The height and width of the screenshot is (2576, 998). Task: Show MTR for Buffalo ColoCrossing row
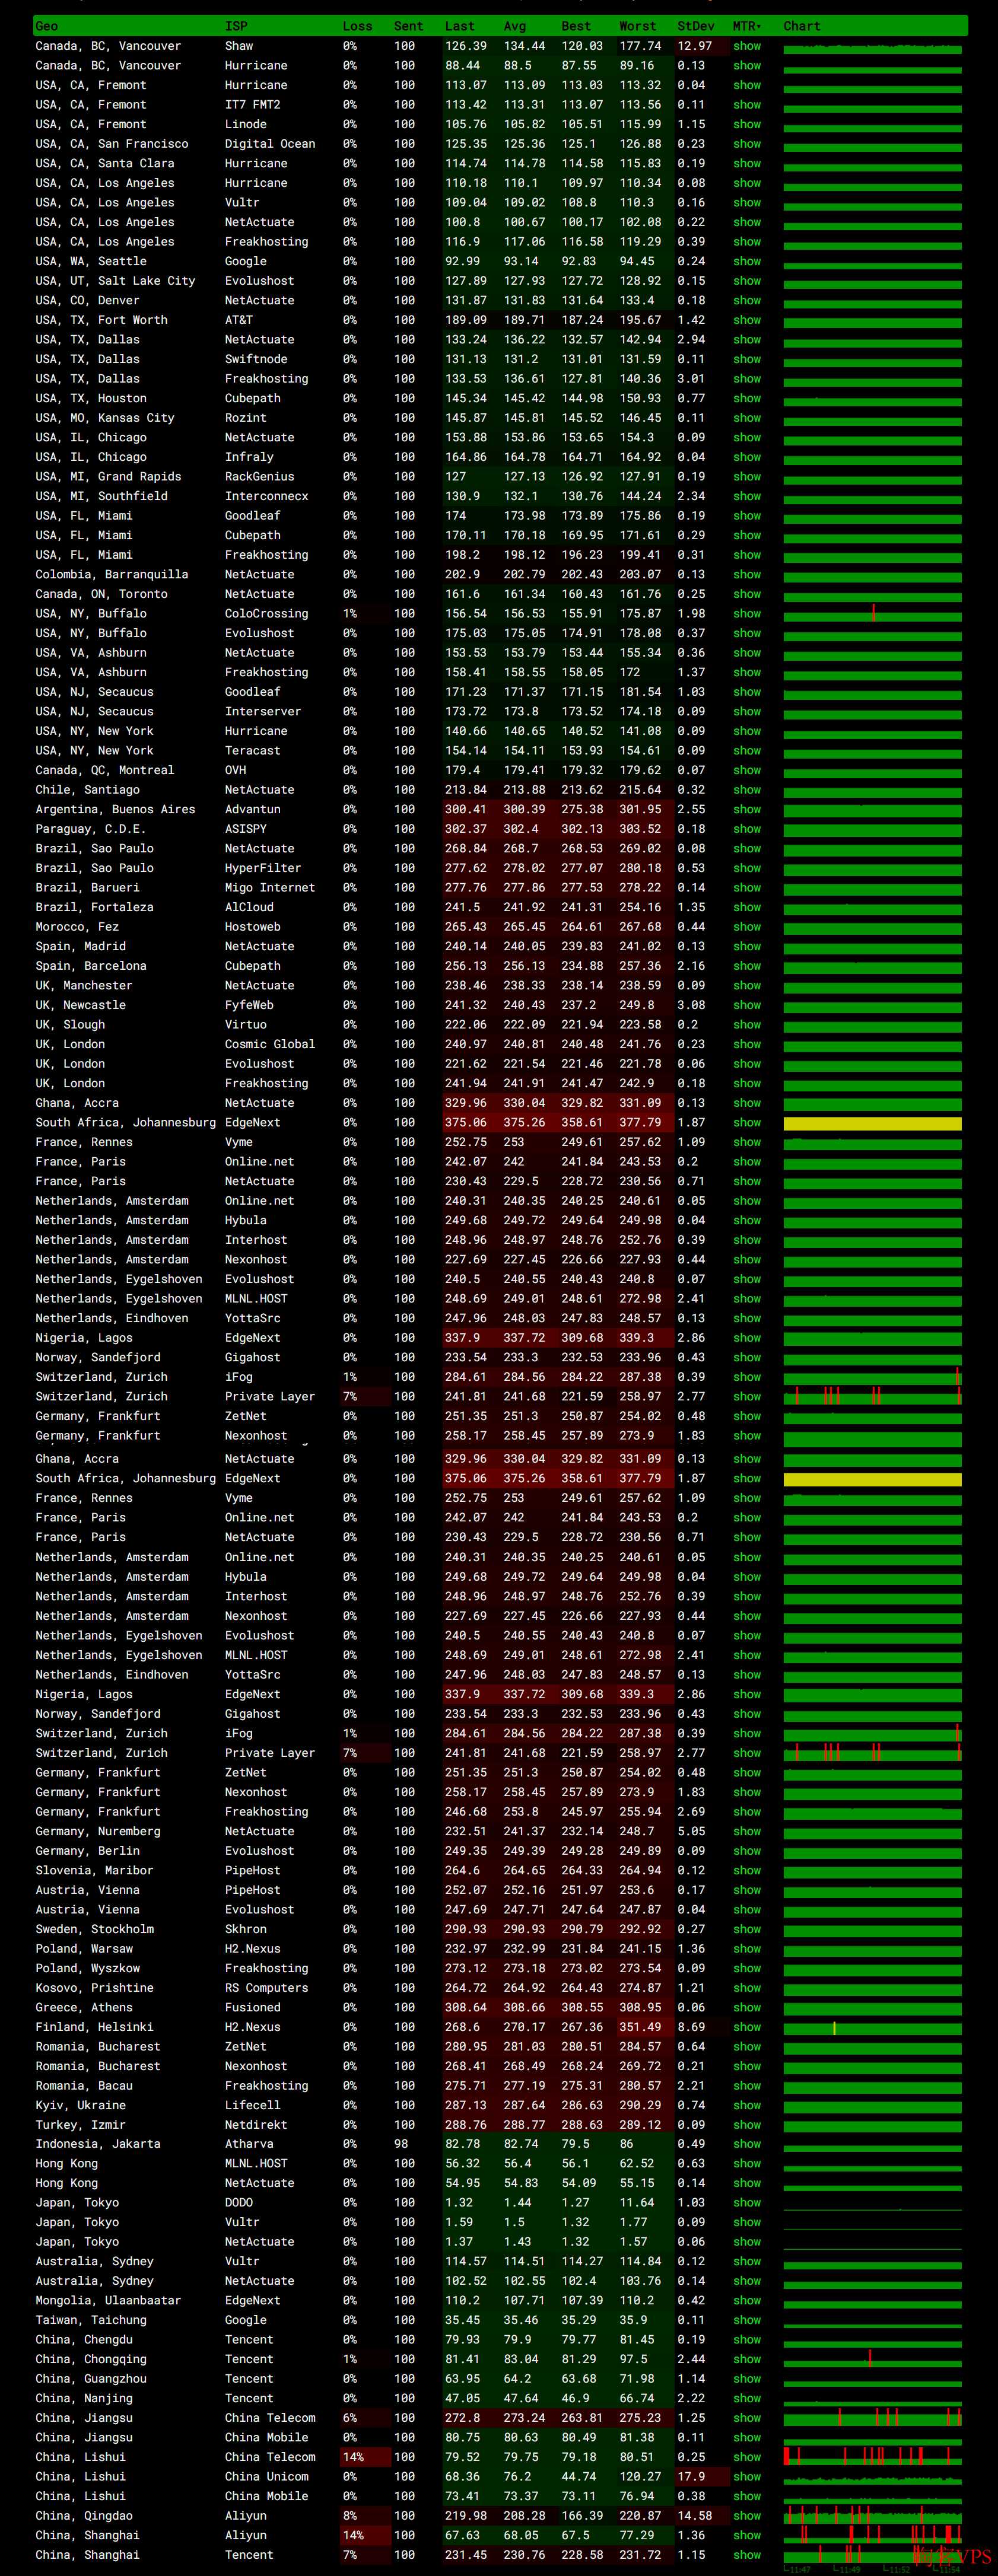tap(747, 614)
